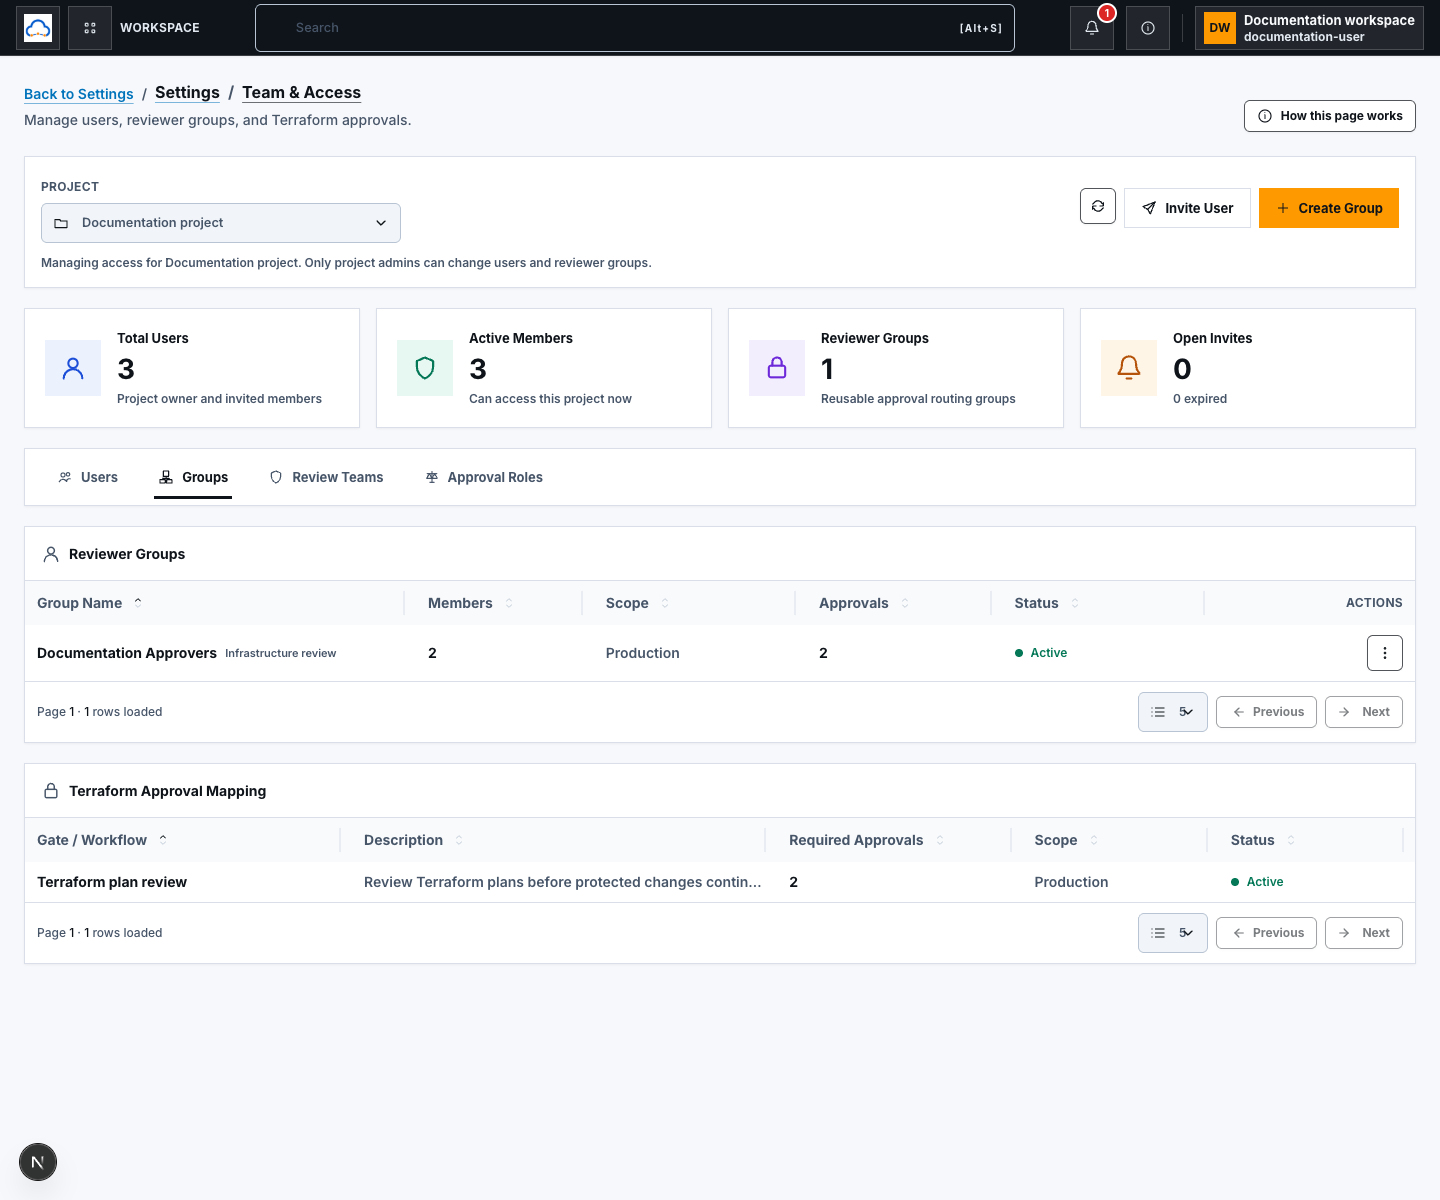Click the Infrastructure review tag
This screenshot has height=1200, width=1440.
(x=281, y=654)
